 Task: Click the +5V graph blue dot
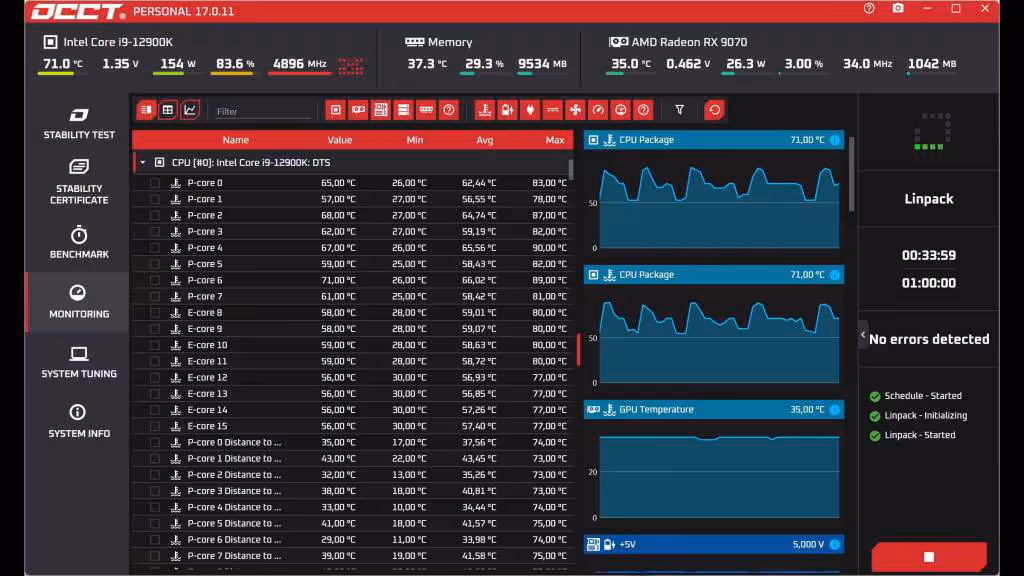pyautogui.click(x=835, y=545)
